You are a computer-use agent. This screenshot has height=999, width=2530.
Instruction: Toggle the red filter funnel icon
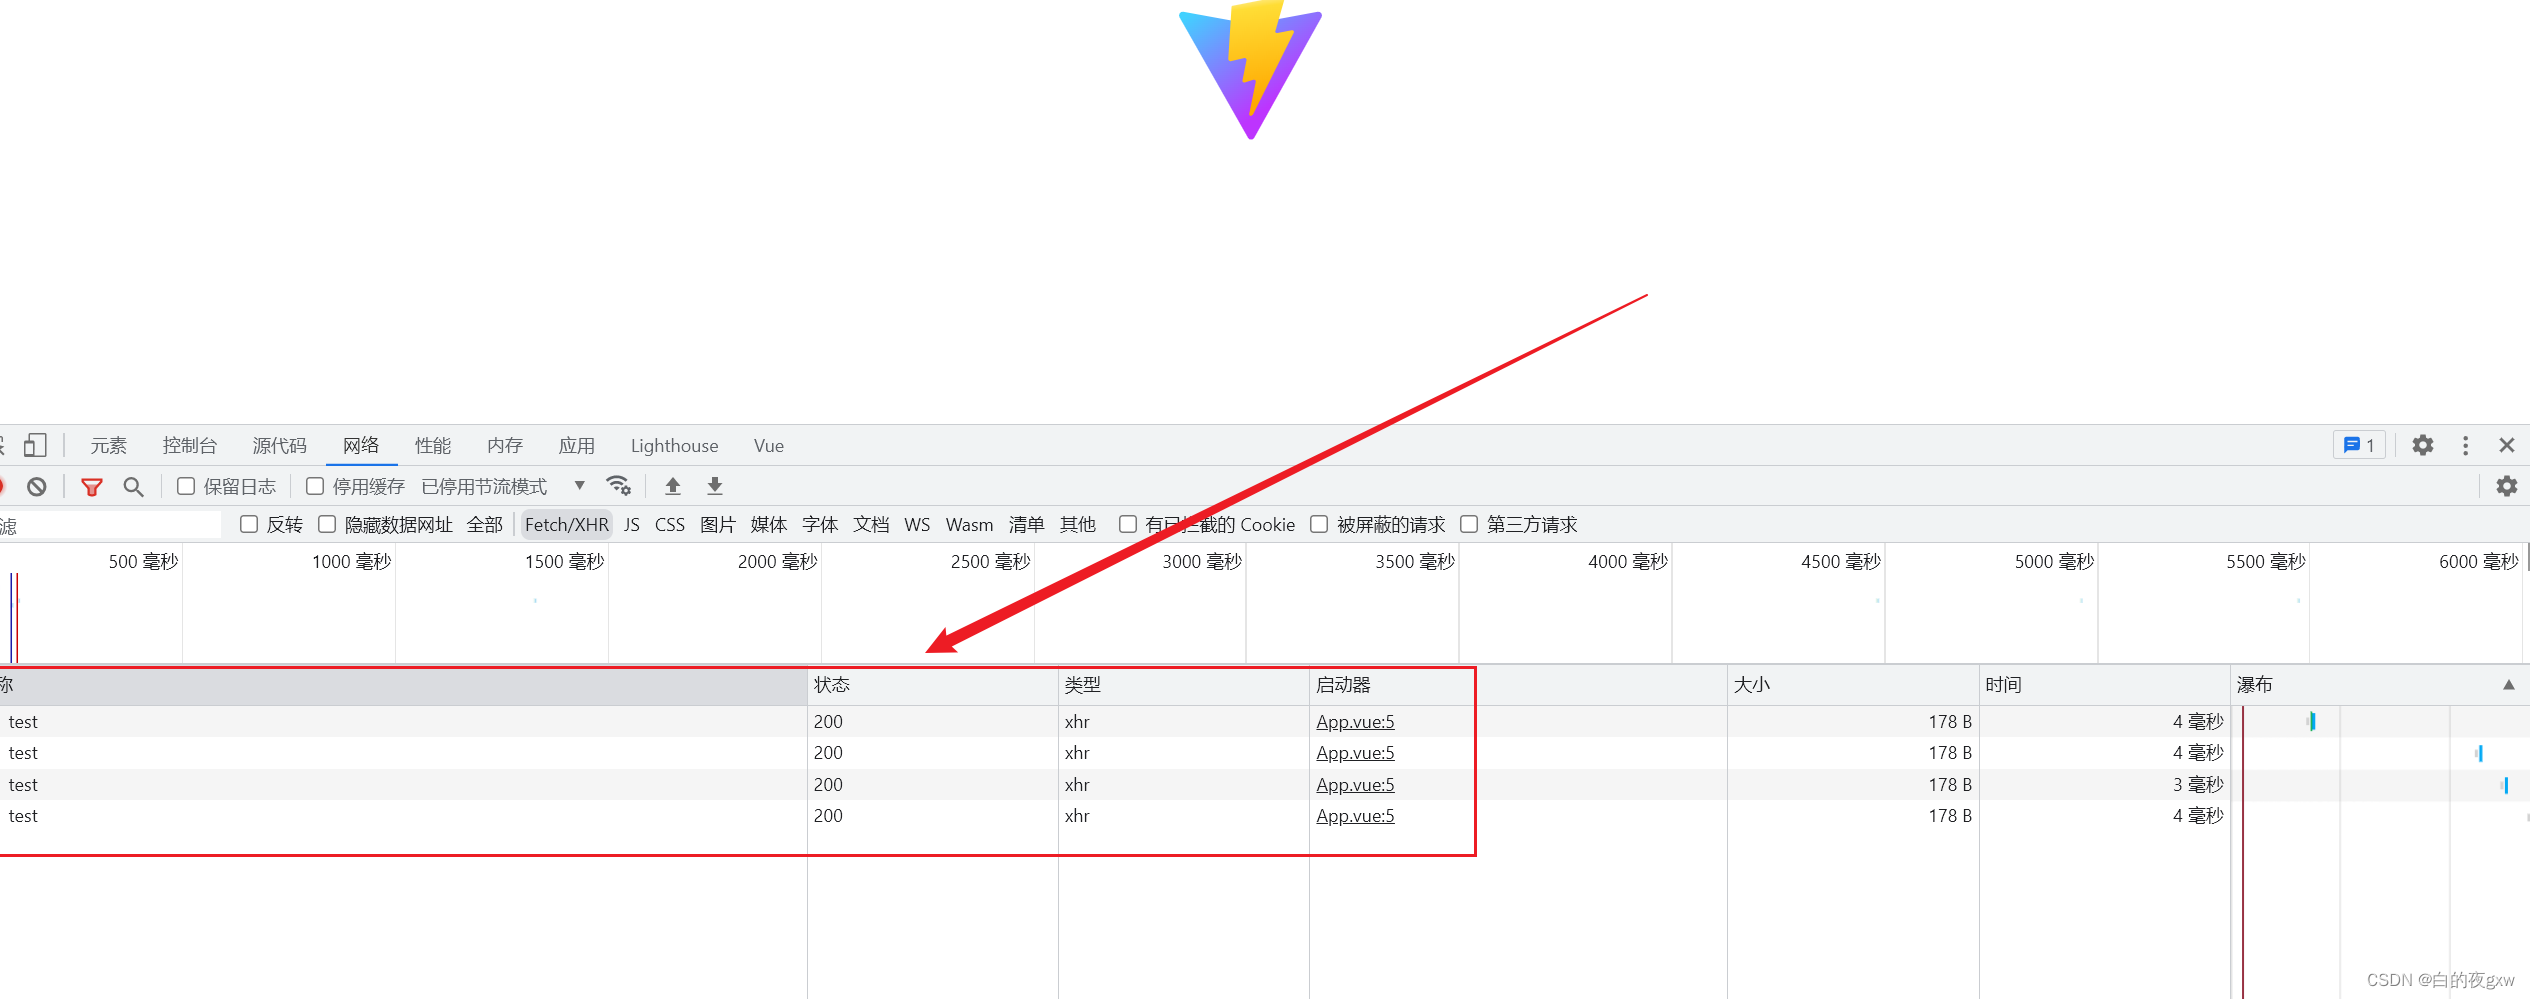92,487
